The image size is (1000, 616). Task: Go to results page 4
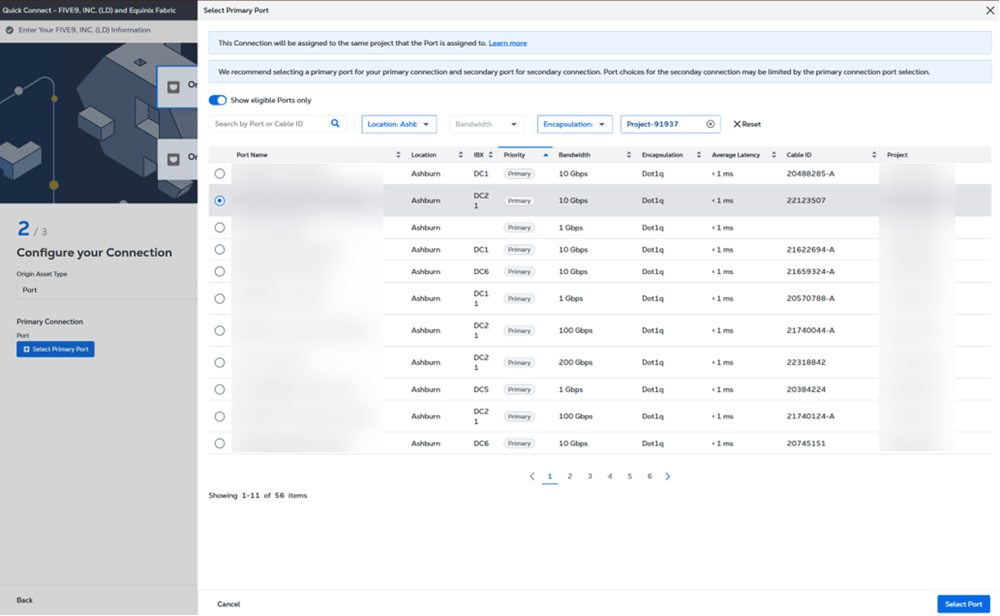coord(610,476)
